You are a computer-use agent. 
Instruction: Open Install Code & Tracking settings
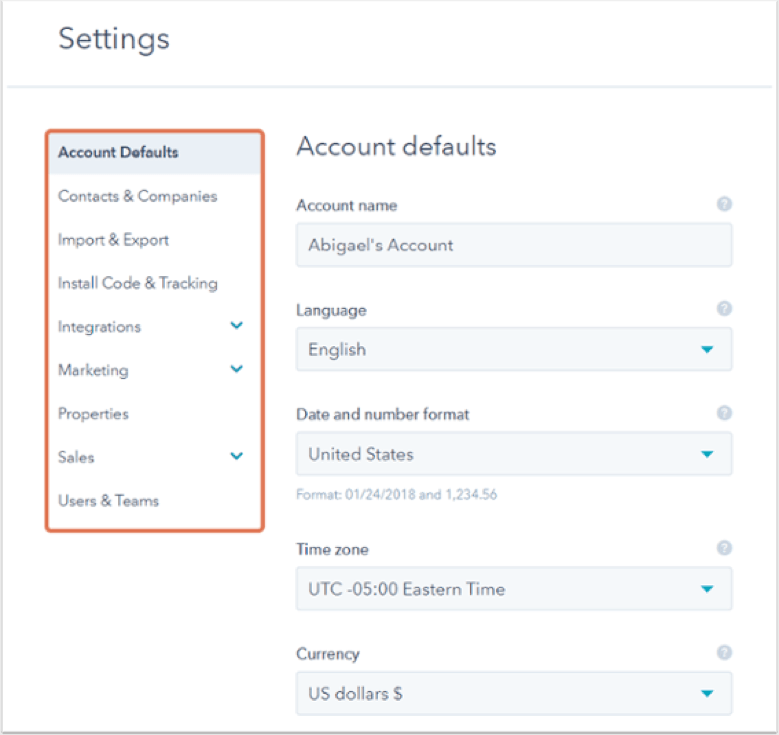pyautogui.click(x=138, y=283)
